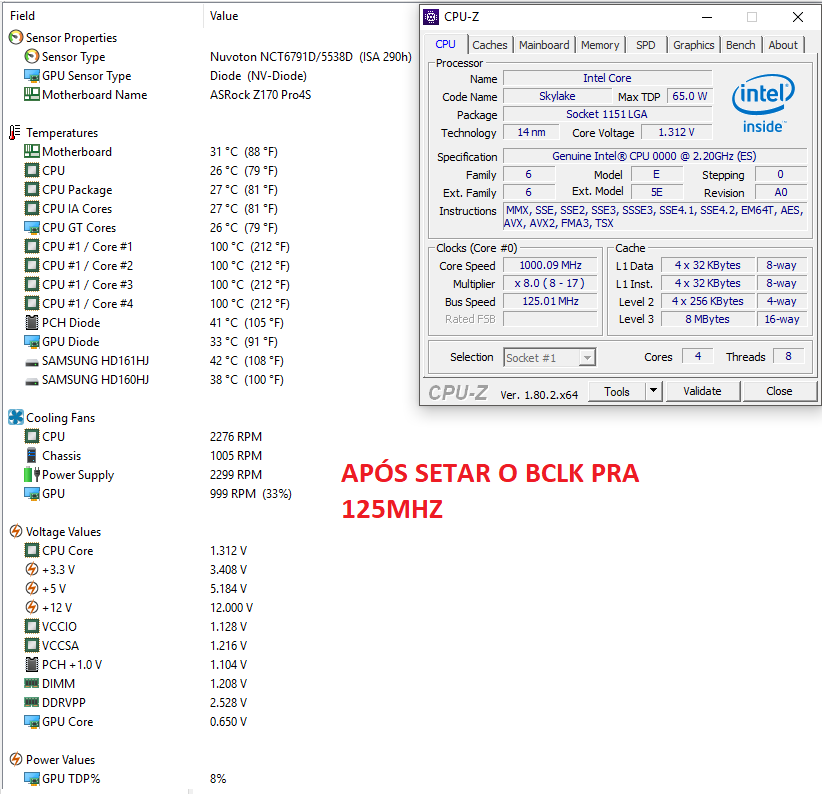Click the Sensor Properties gauge icon

pyautogui.click(x=16, y=37)
